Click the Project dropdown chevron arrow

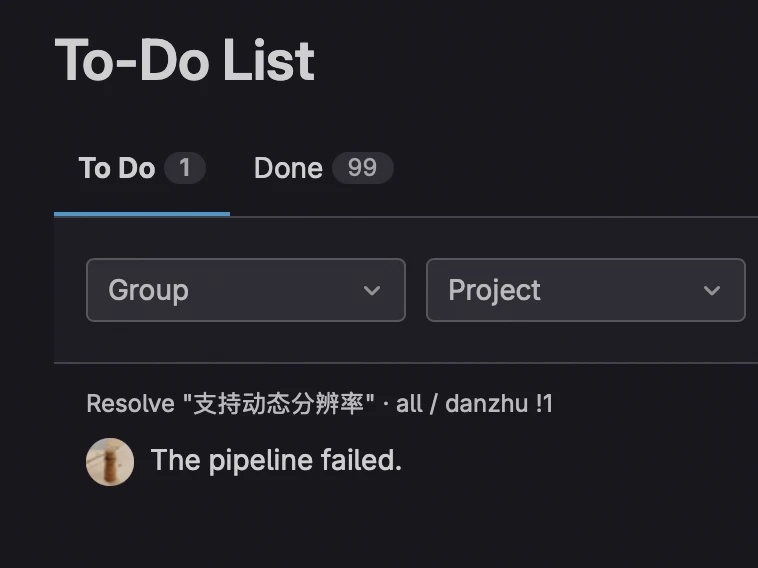point(712,291)
